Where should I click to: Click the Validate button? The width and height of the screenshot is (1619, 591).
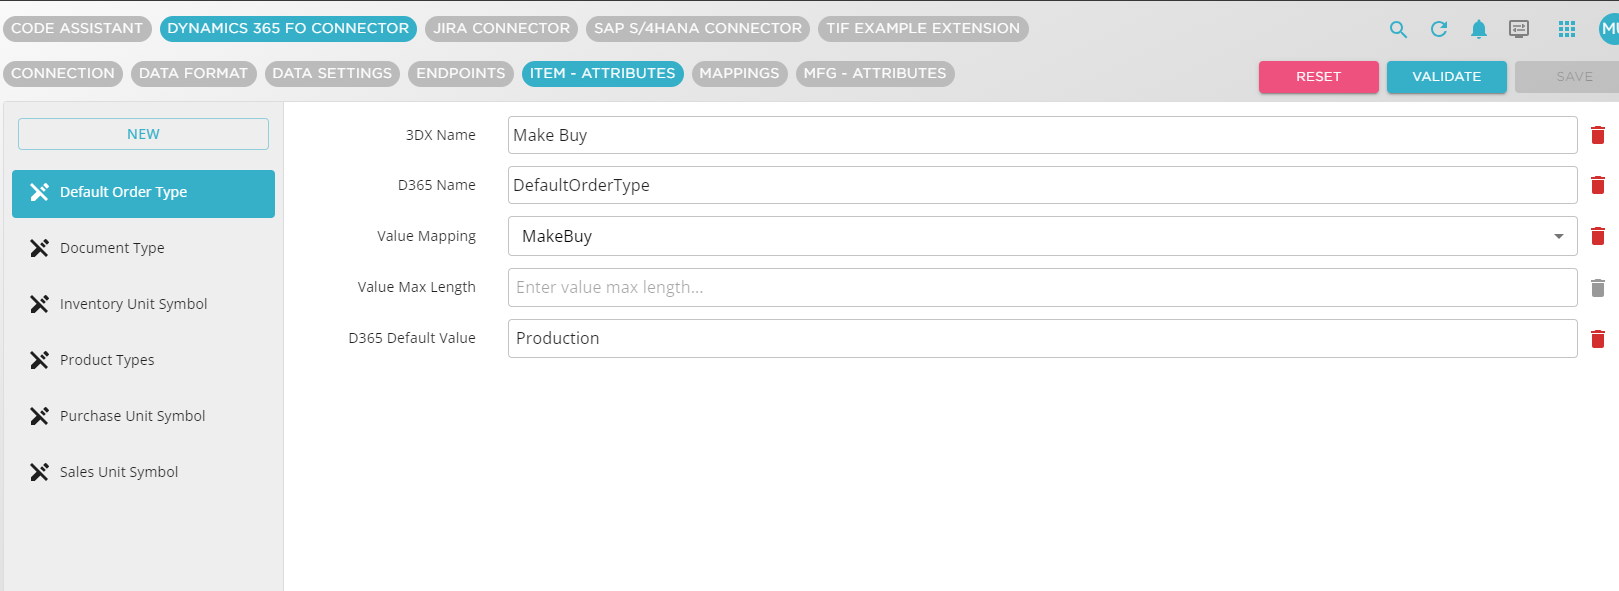click(x=1446, y=77)
